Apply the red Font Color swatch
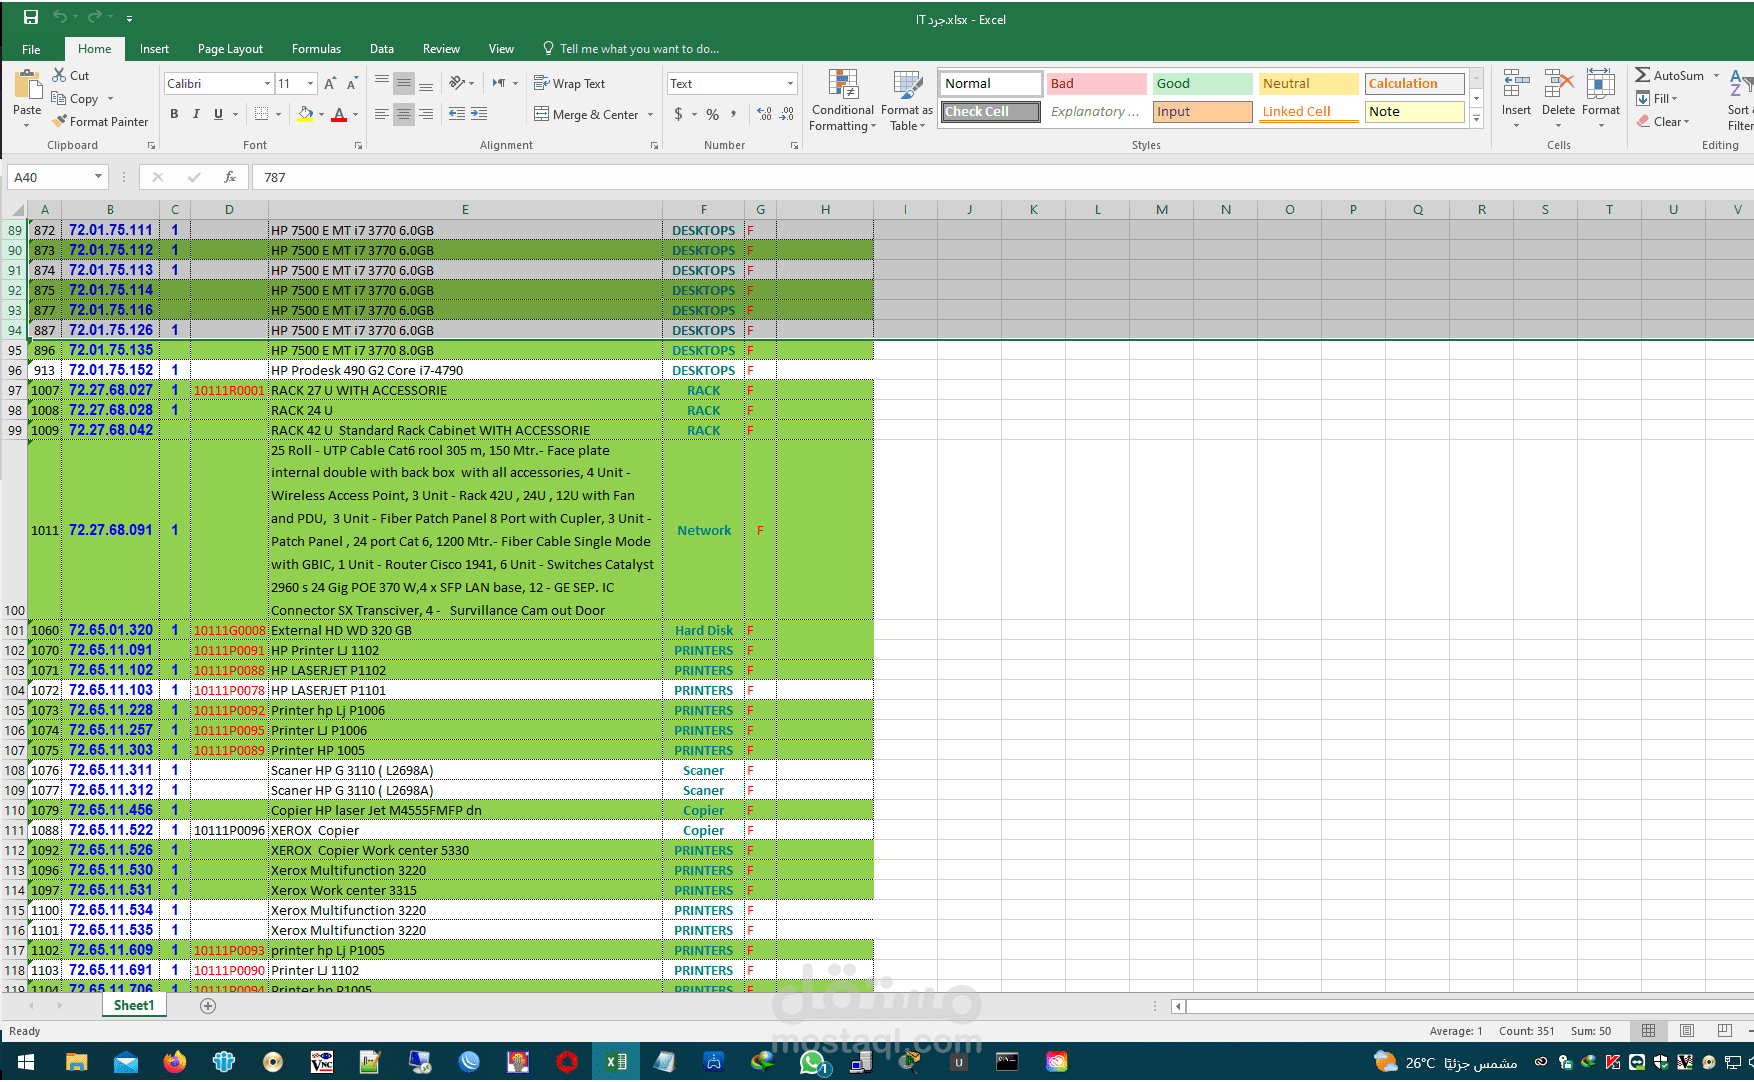 coord(339,114)
